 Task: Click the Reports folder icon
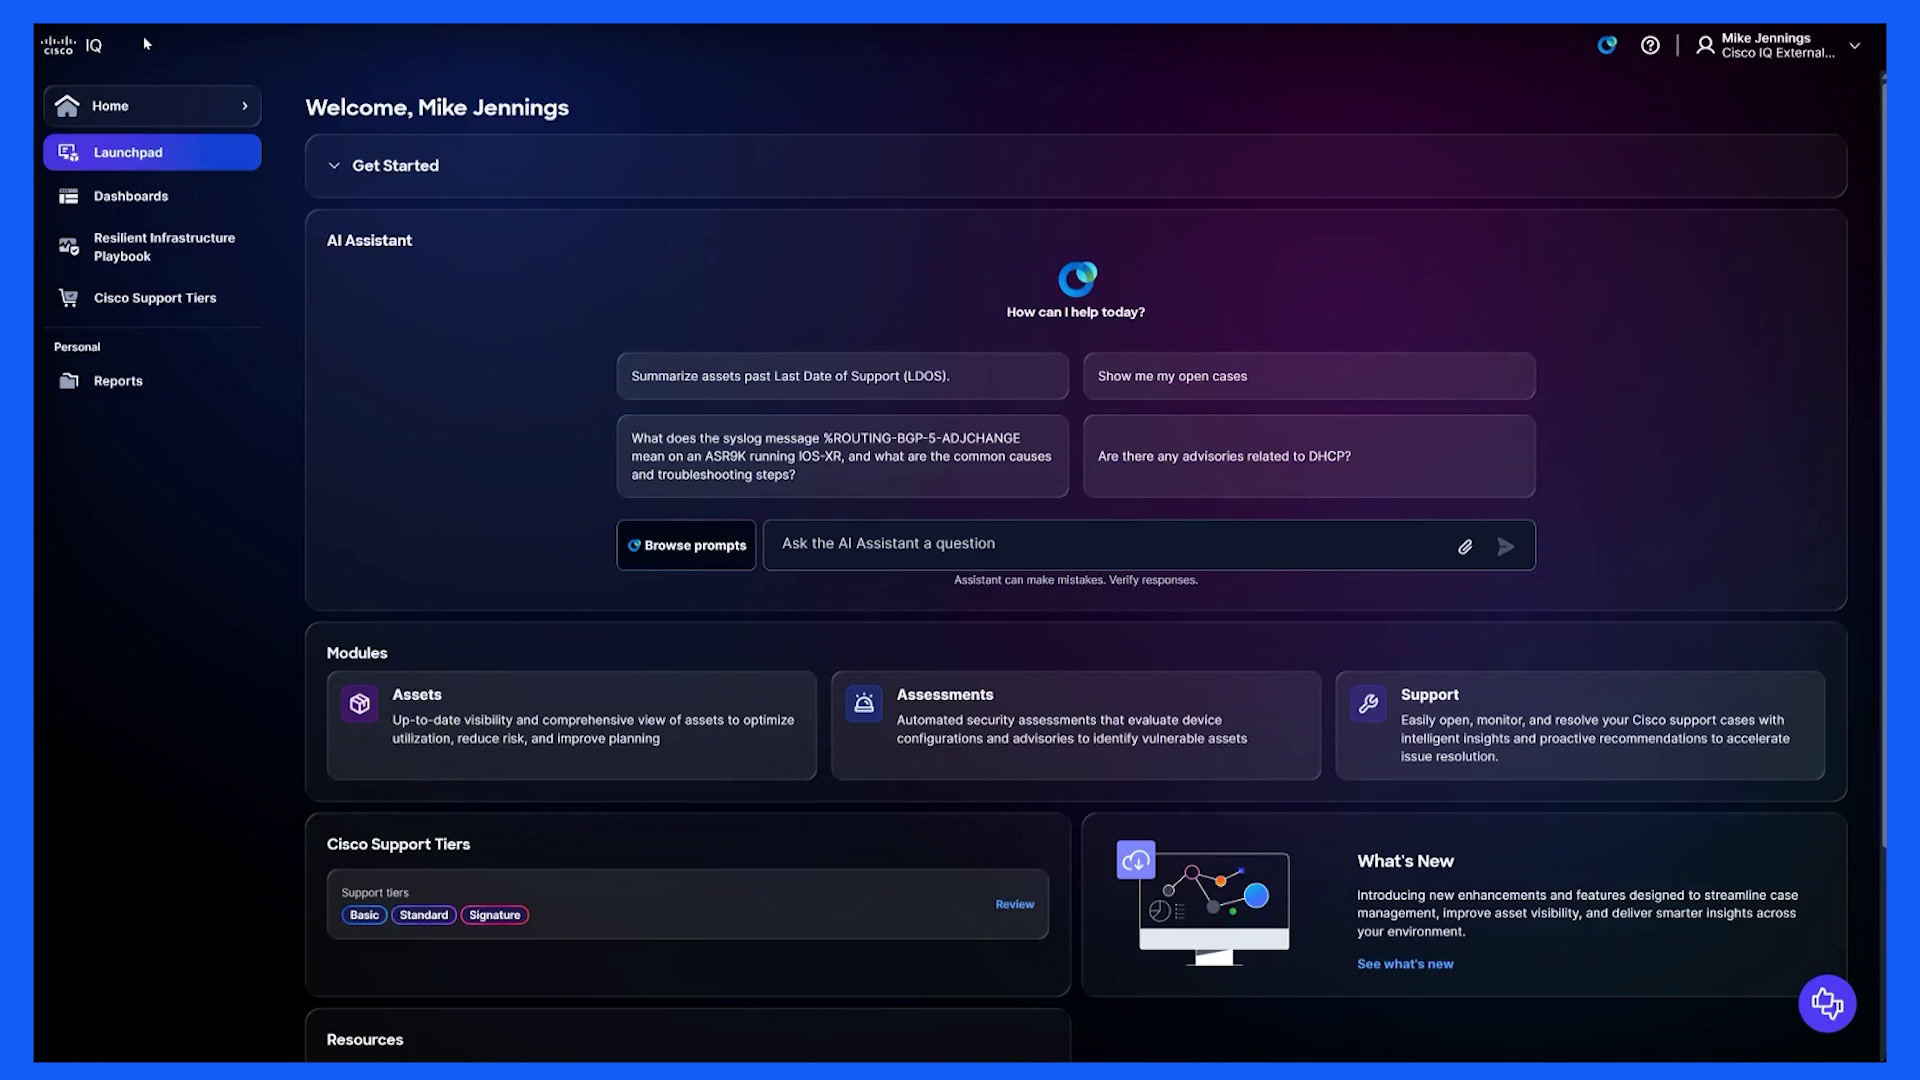[68, 381]
